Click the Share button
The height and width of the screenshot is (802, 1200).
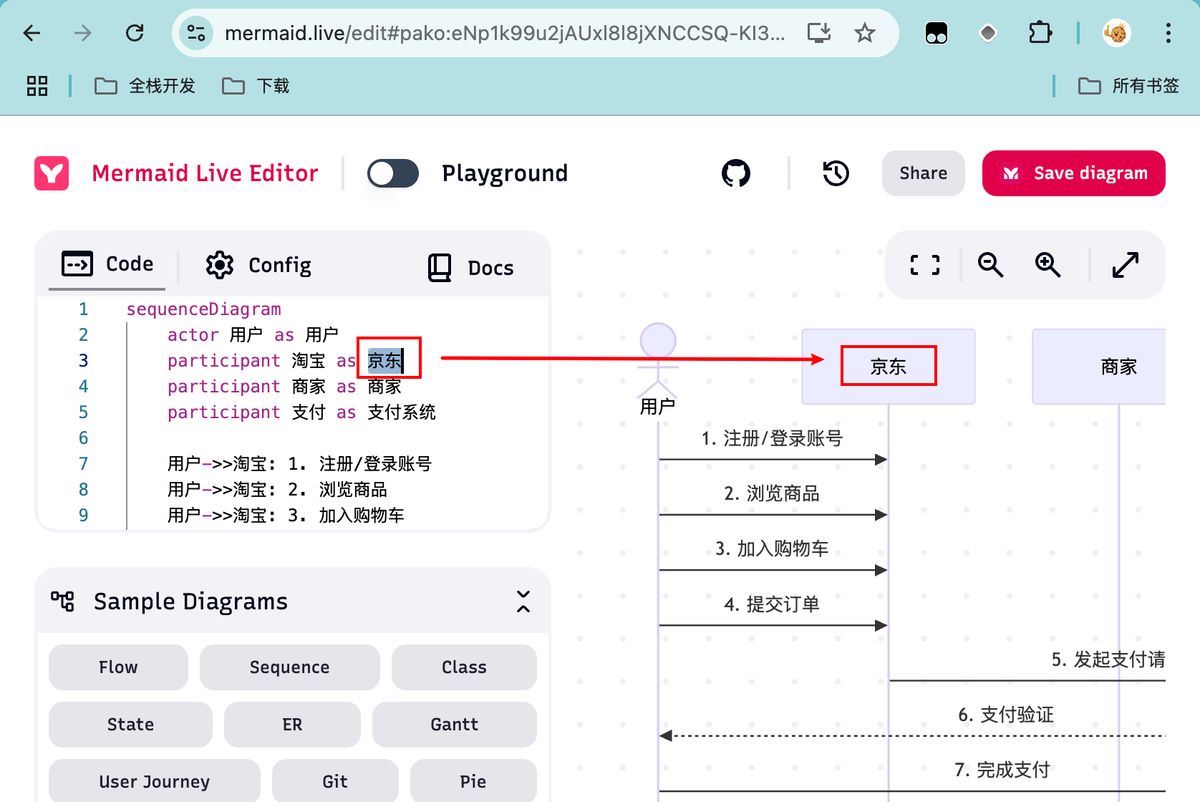click(922, 173)
